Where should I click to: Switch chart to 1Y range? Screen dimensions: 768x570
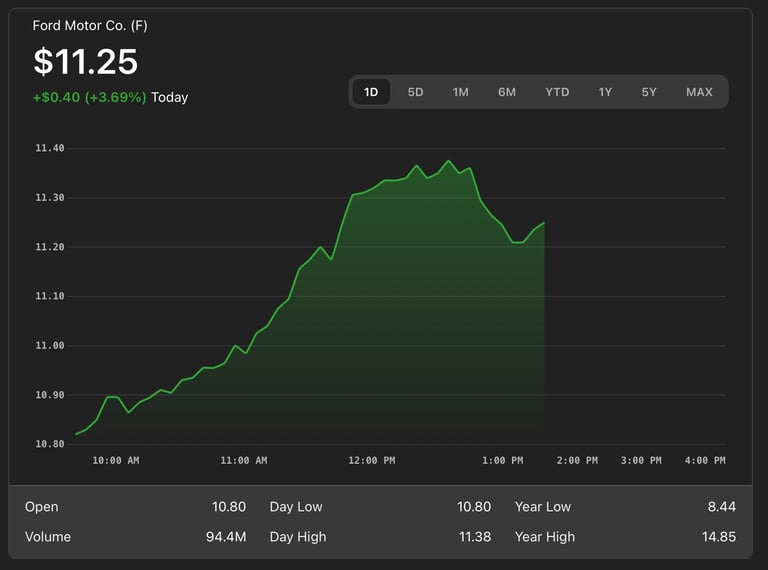click(x=605, y=92)
